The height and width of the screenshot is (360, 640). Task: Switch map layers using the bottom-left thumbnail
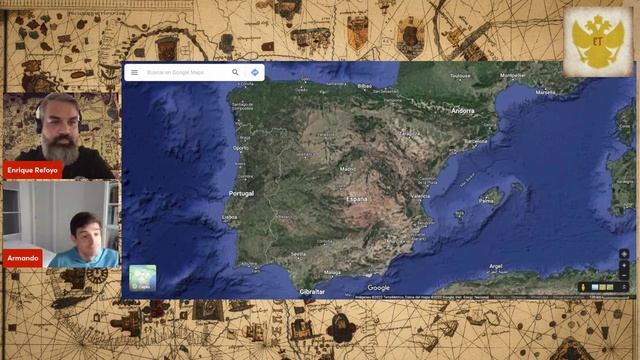[142, 278]
